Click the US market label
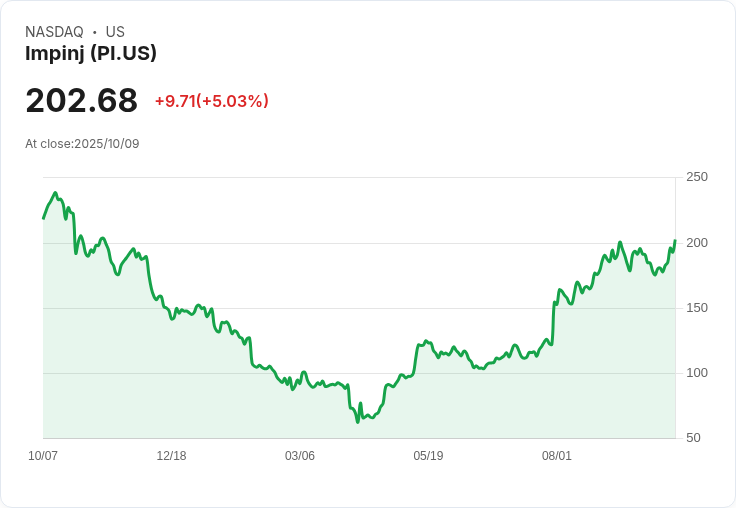Image resolution: width=736 pixels, height=508 pixels. (x=115, y=32)
